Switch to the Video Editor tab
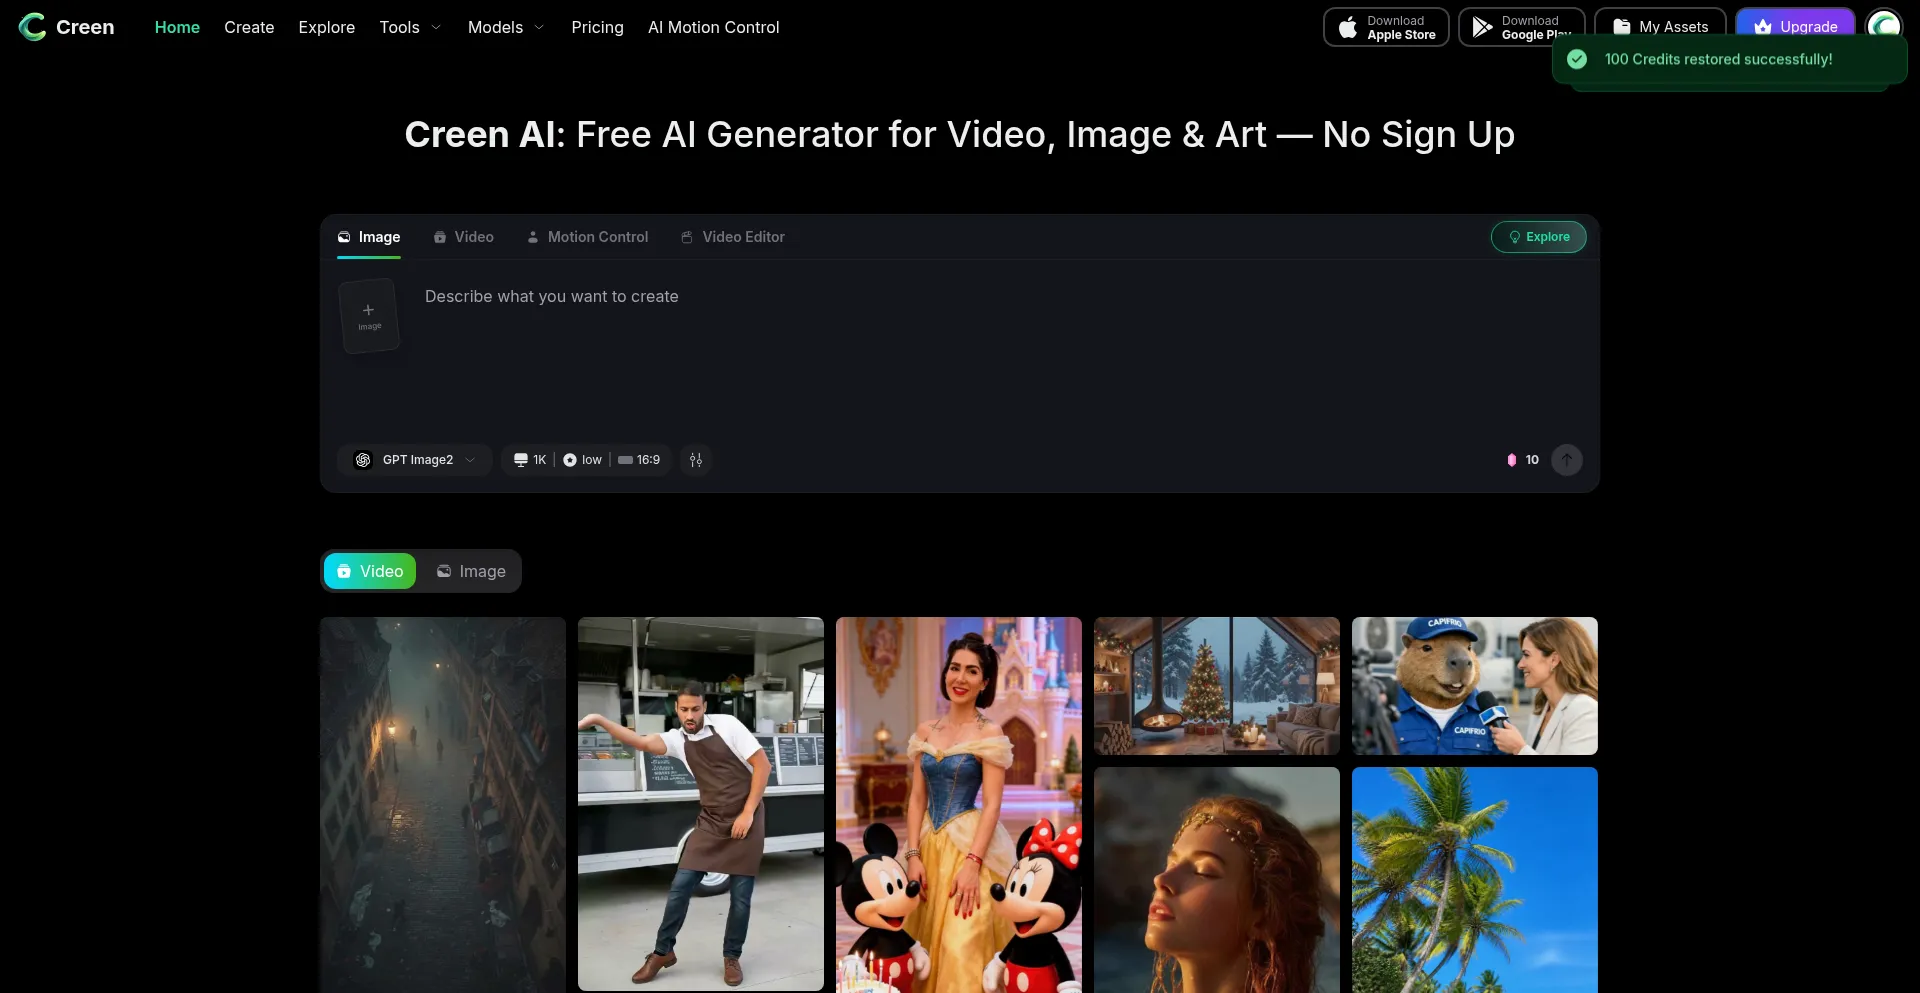1920x993 pixels. pyautogui.click(x=732, y=237)
